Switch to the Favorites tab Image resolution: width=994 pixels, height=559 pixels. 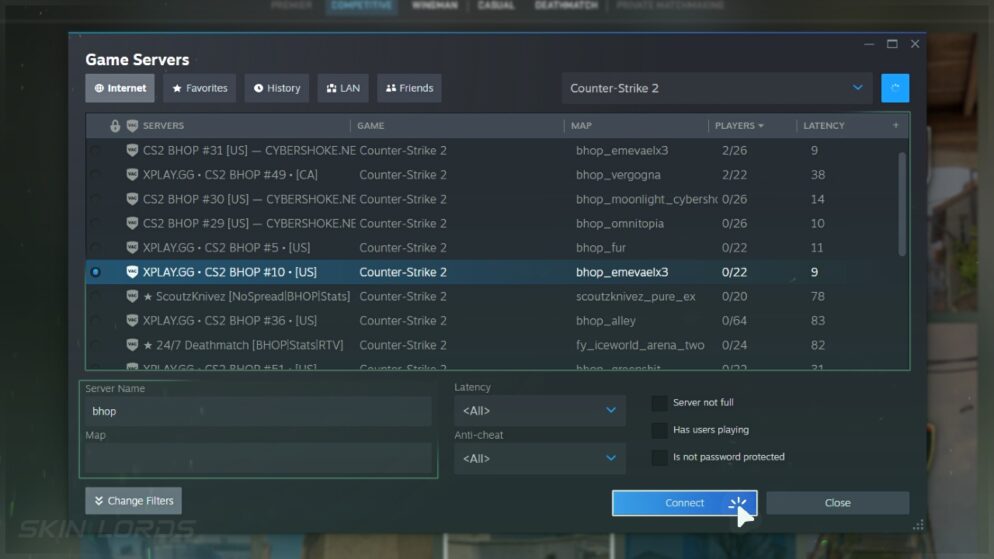(x=200, y=88)
